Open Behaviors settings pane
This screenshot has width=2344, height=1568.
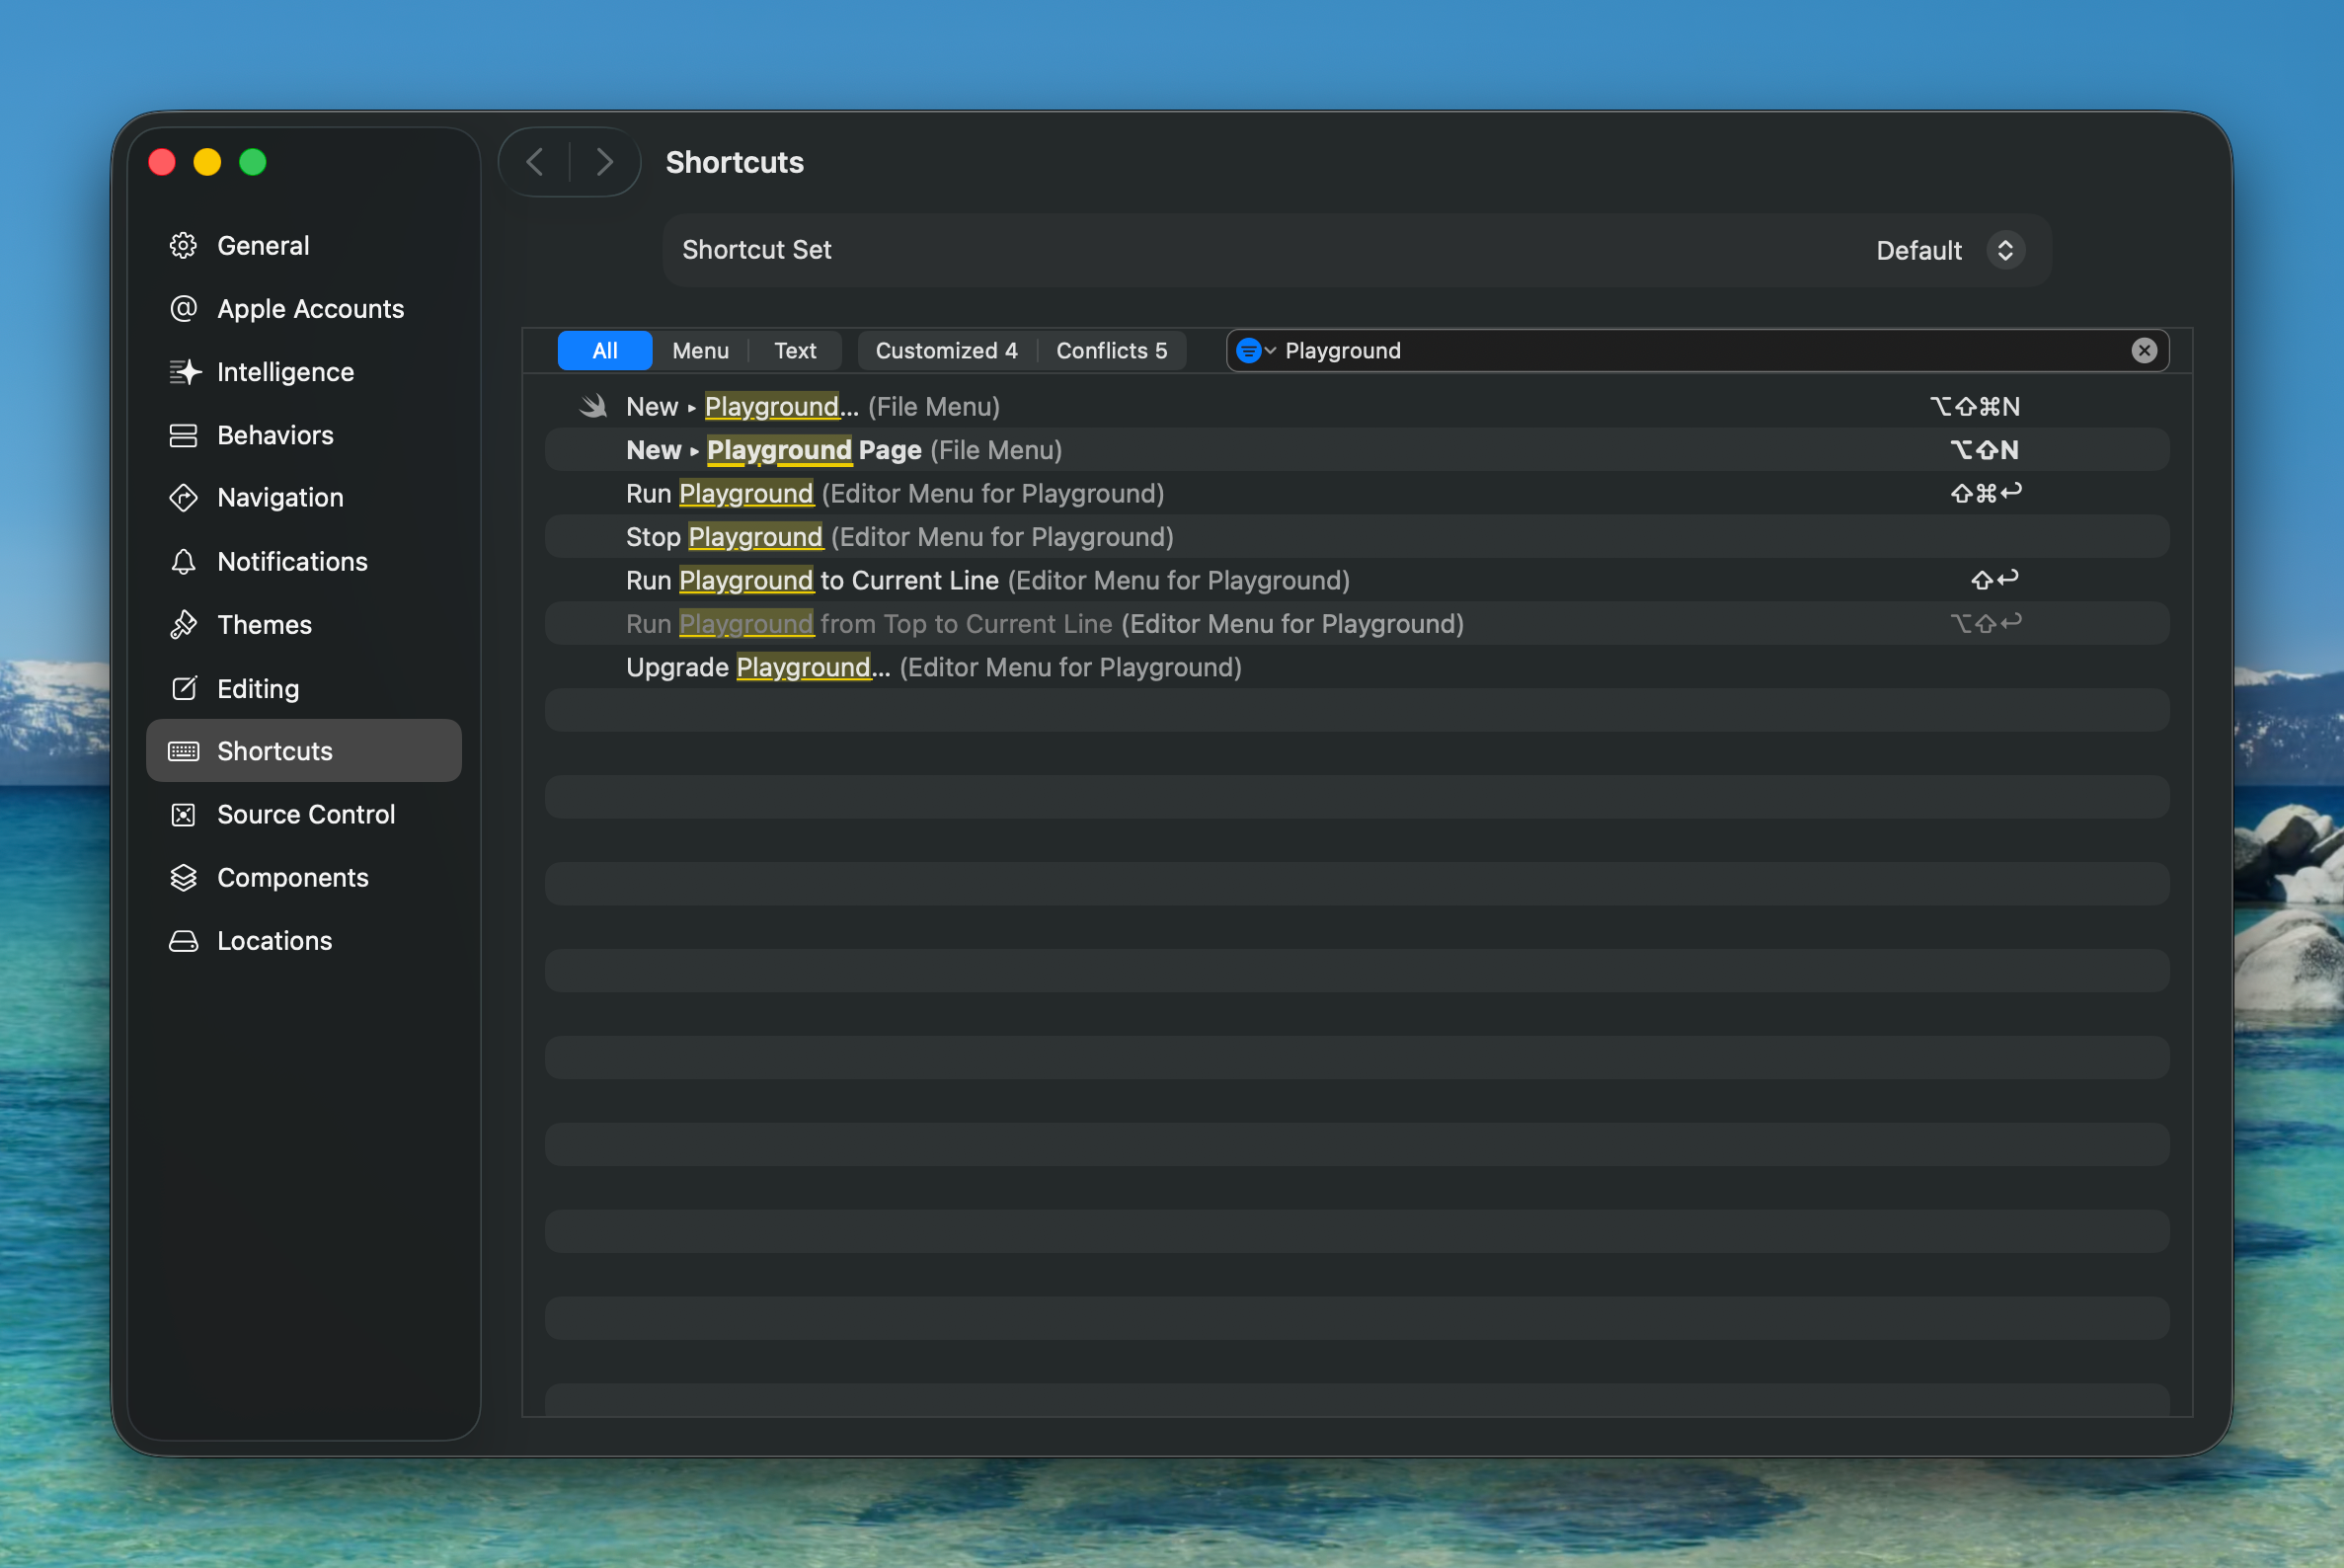304,435
